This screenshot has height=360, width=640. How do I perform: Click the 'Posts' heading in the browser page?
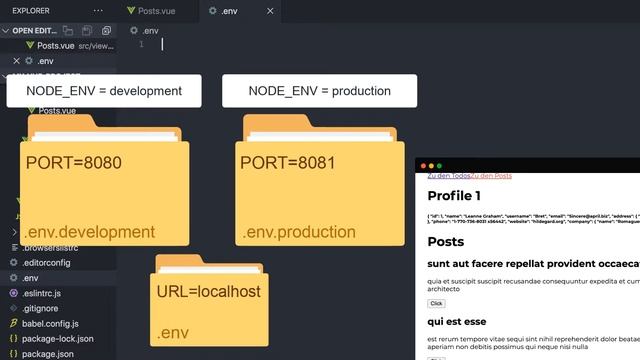[446, 242]
